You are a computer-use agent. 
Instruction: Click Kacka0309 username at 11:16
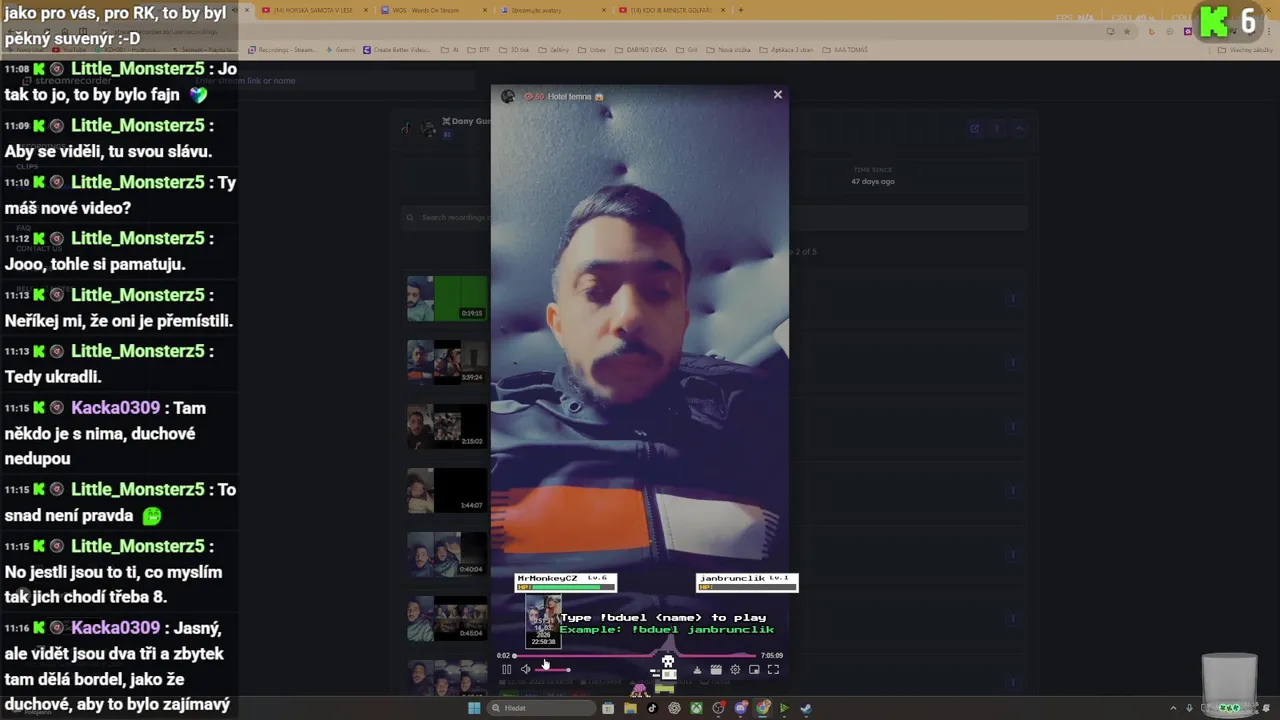[x=116, y=628]
